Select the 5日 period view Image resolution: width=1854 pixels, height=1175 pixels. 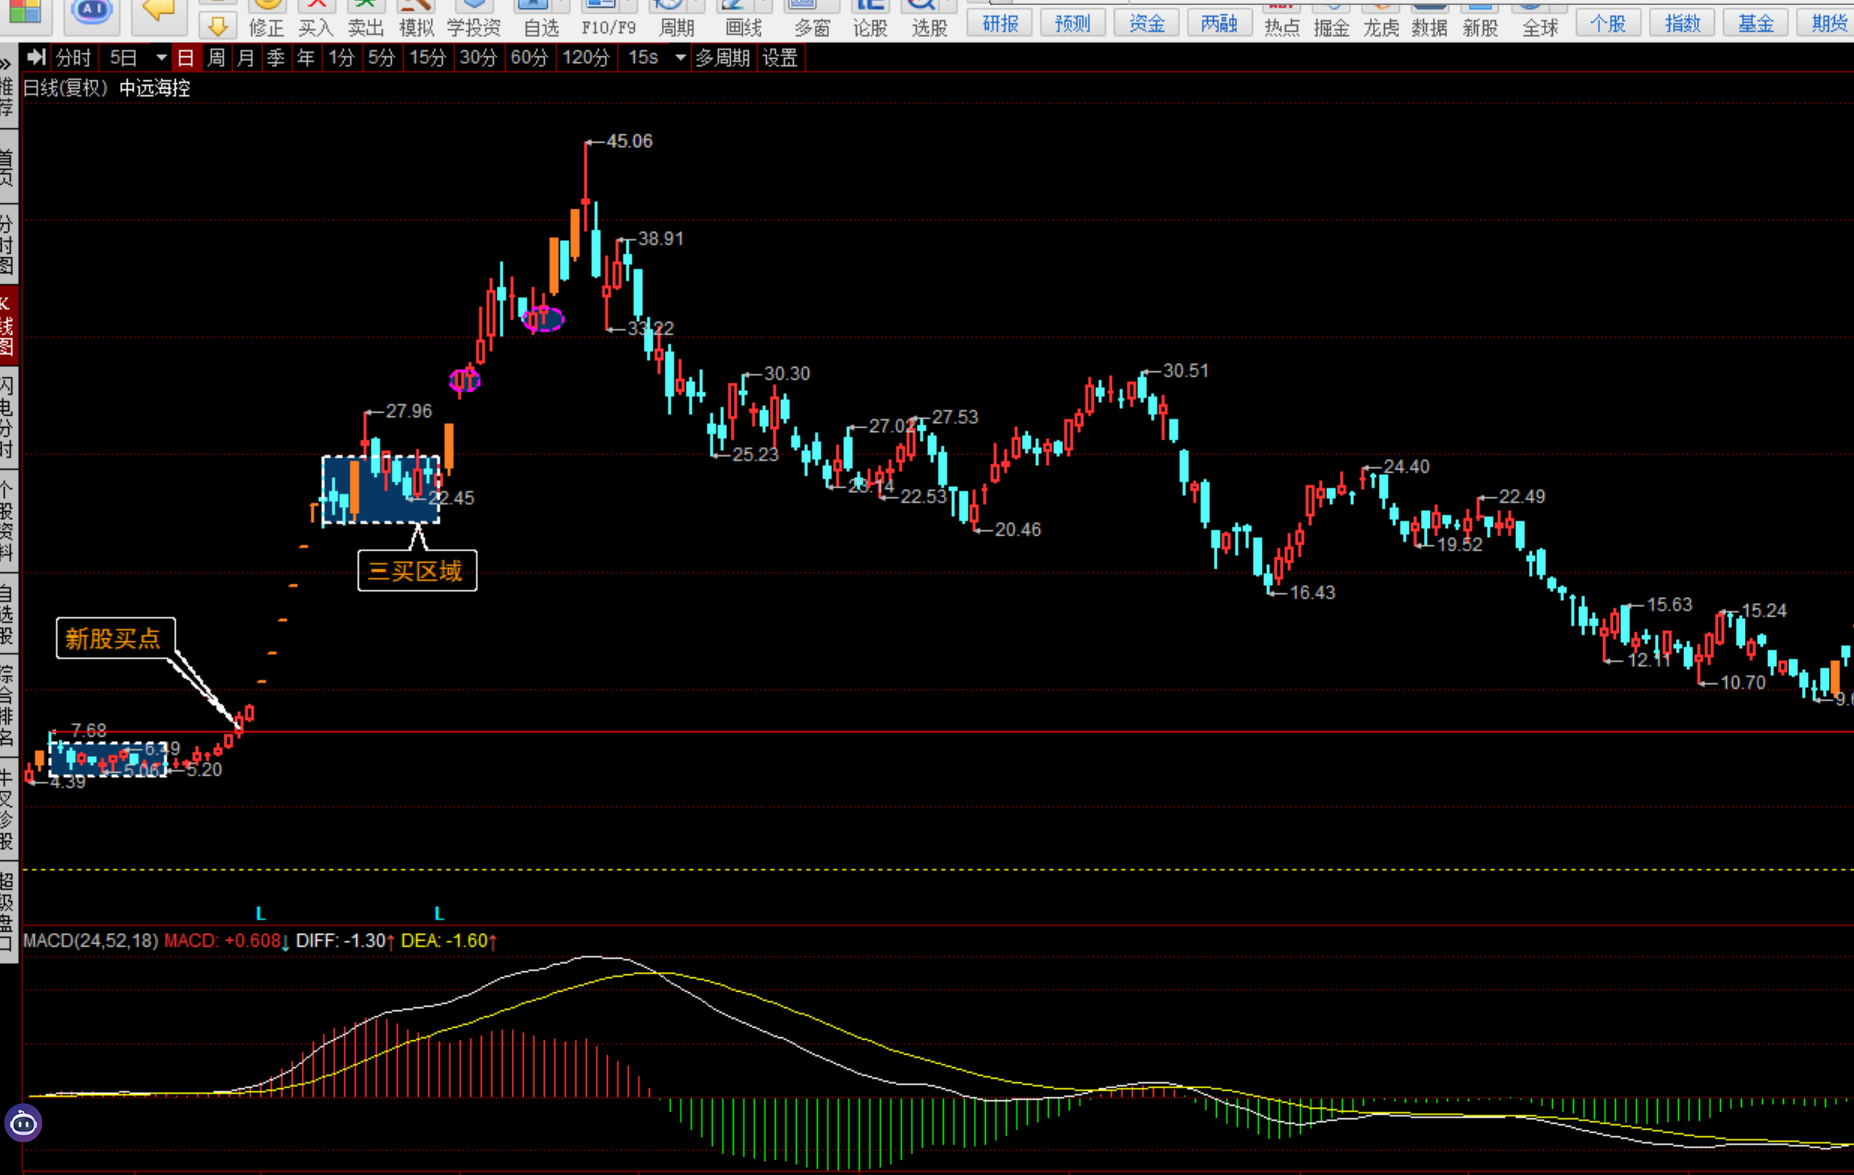124,58
